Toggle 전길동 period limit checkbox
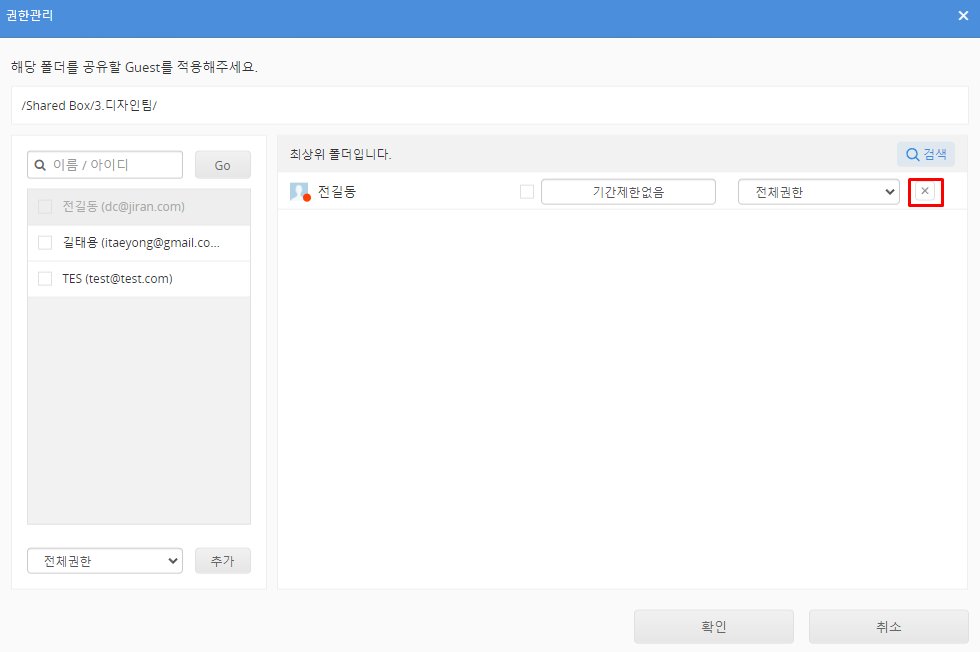The image size is (980, 652). [x=527, y=192]
